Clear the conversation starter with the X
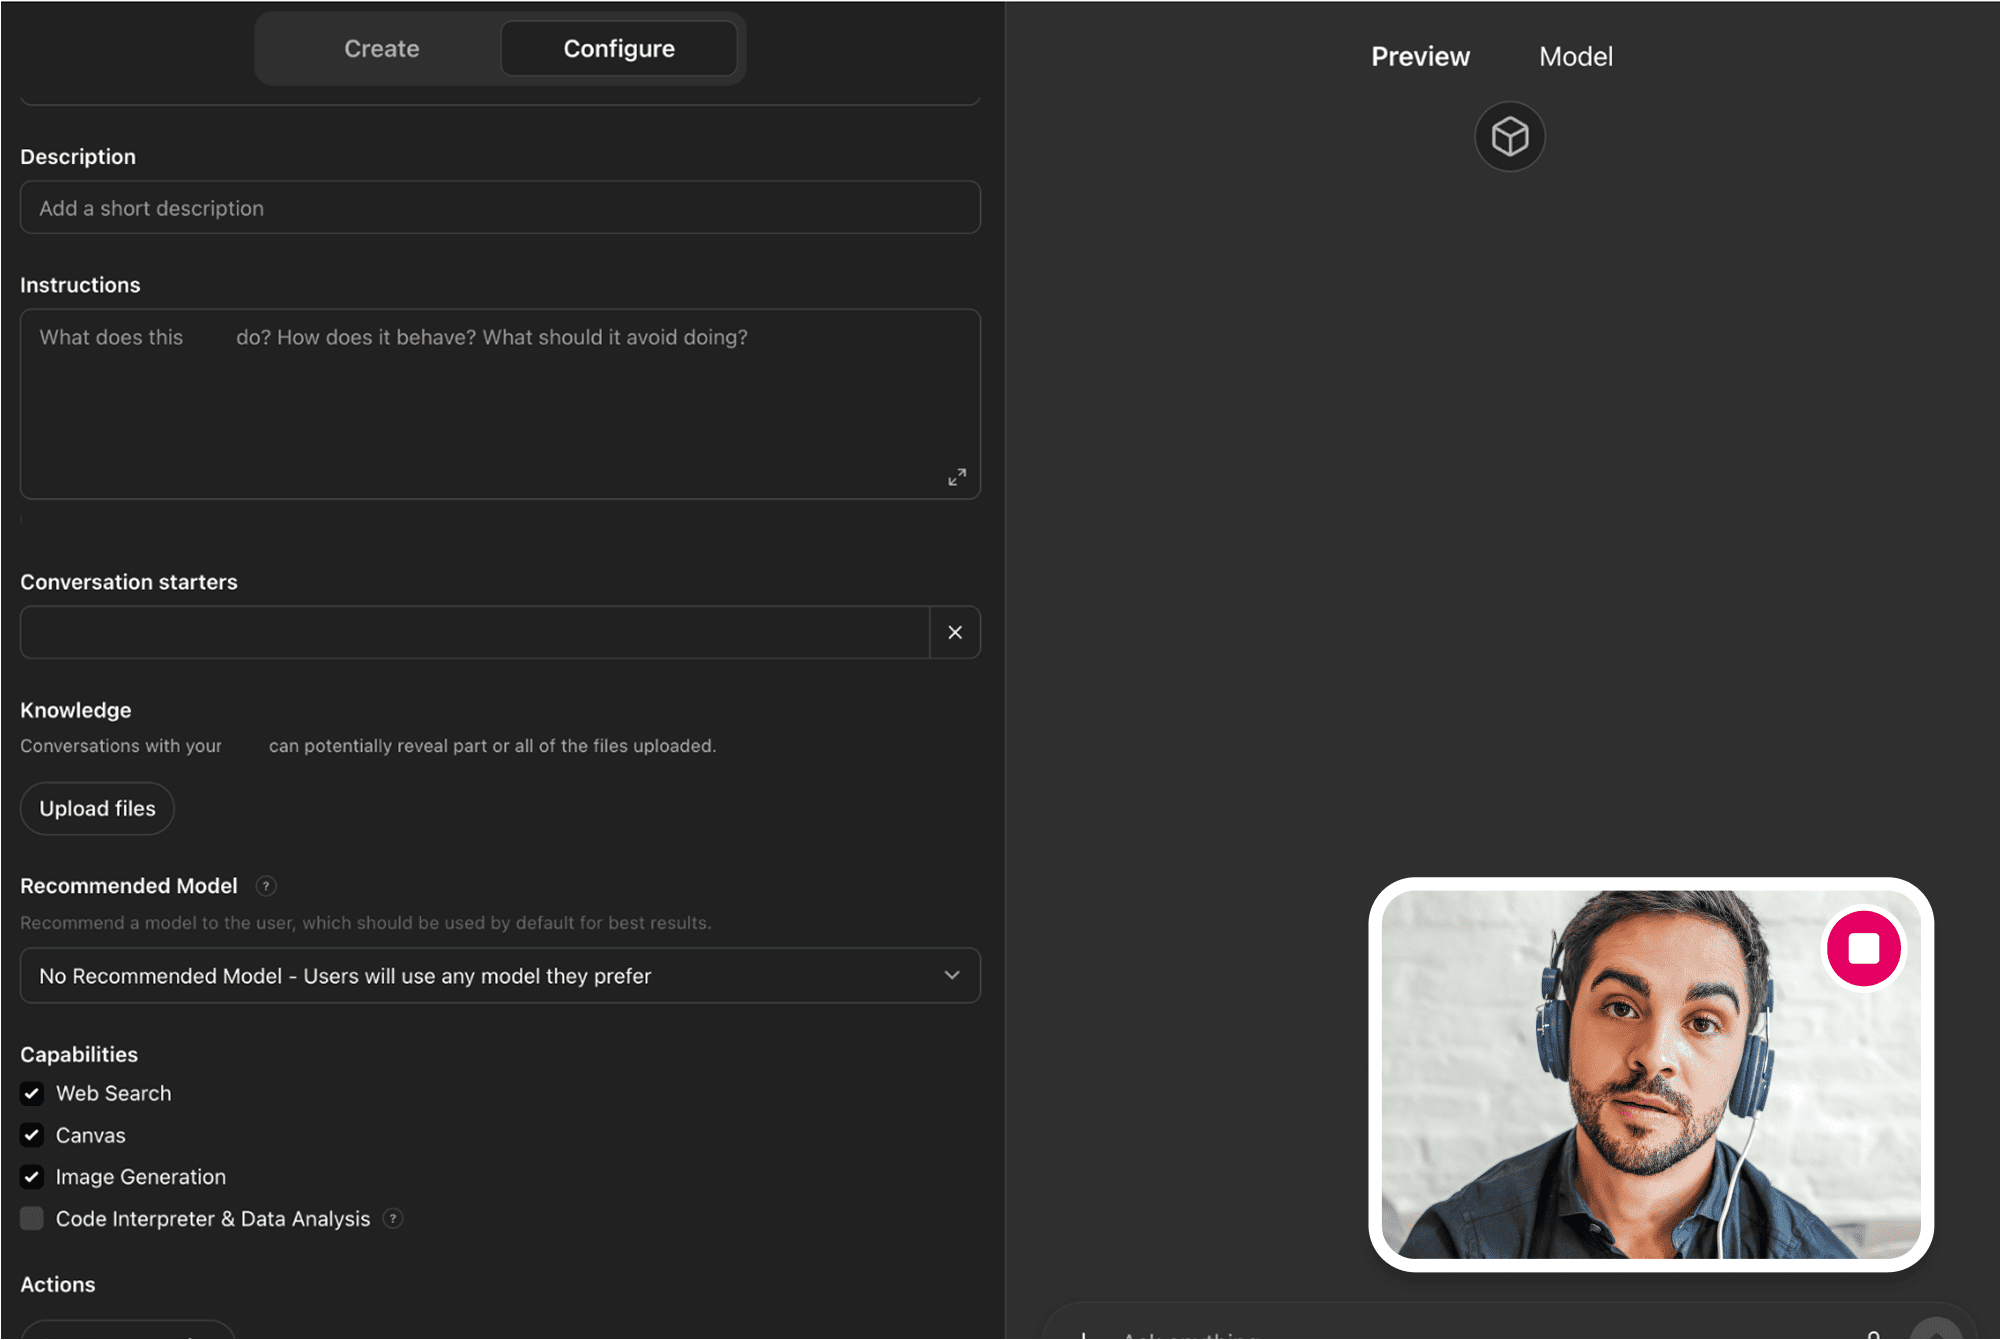 [x=954, y=632]
